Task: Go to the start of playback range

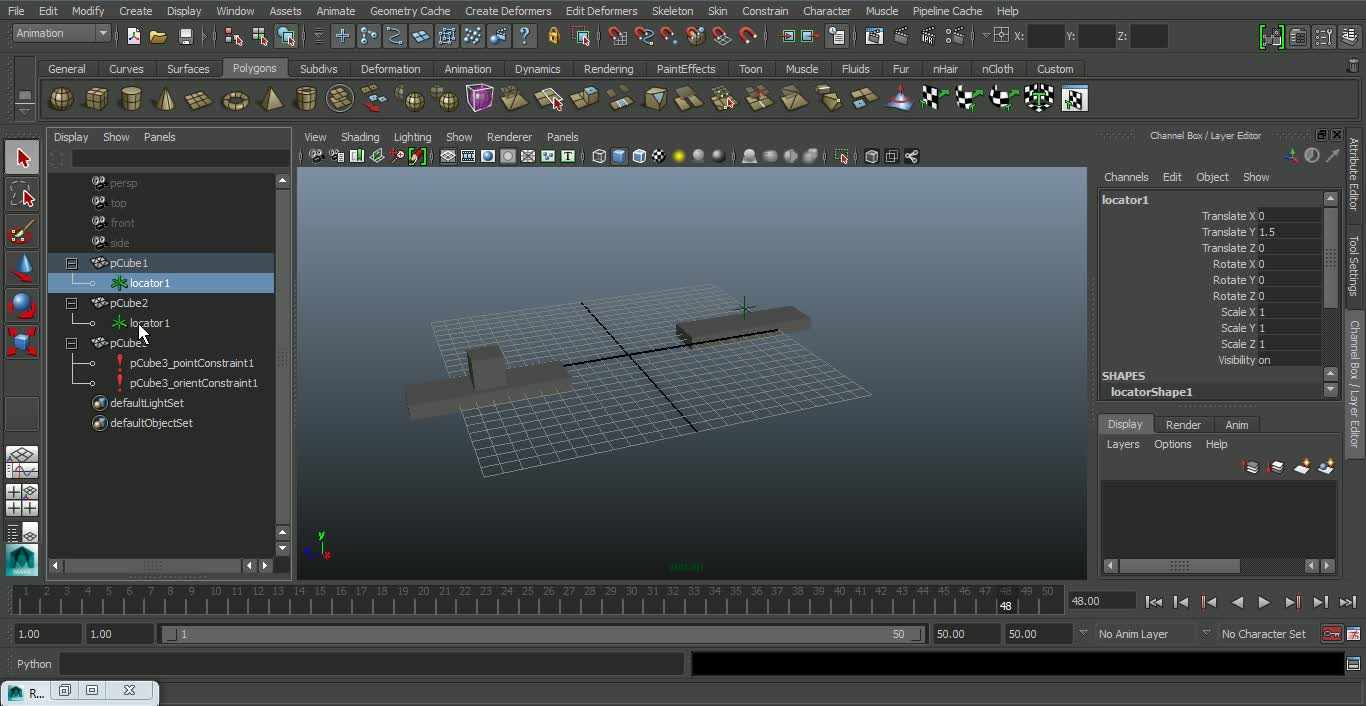Action: click(x=1153, y=602)
